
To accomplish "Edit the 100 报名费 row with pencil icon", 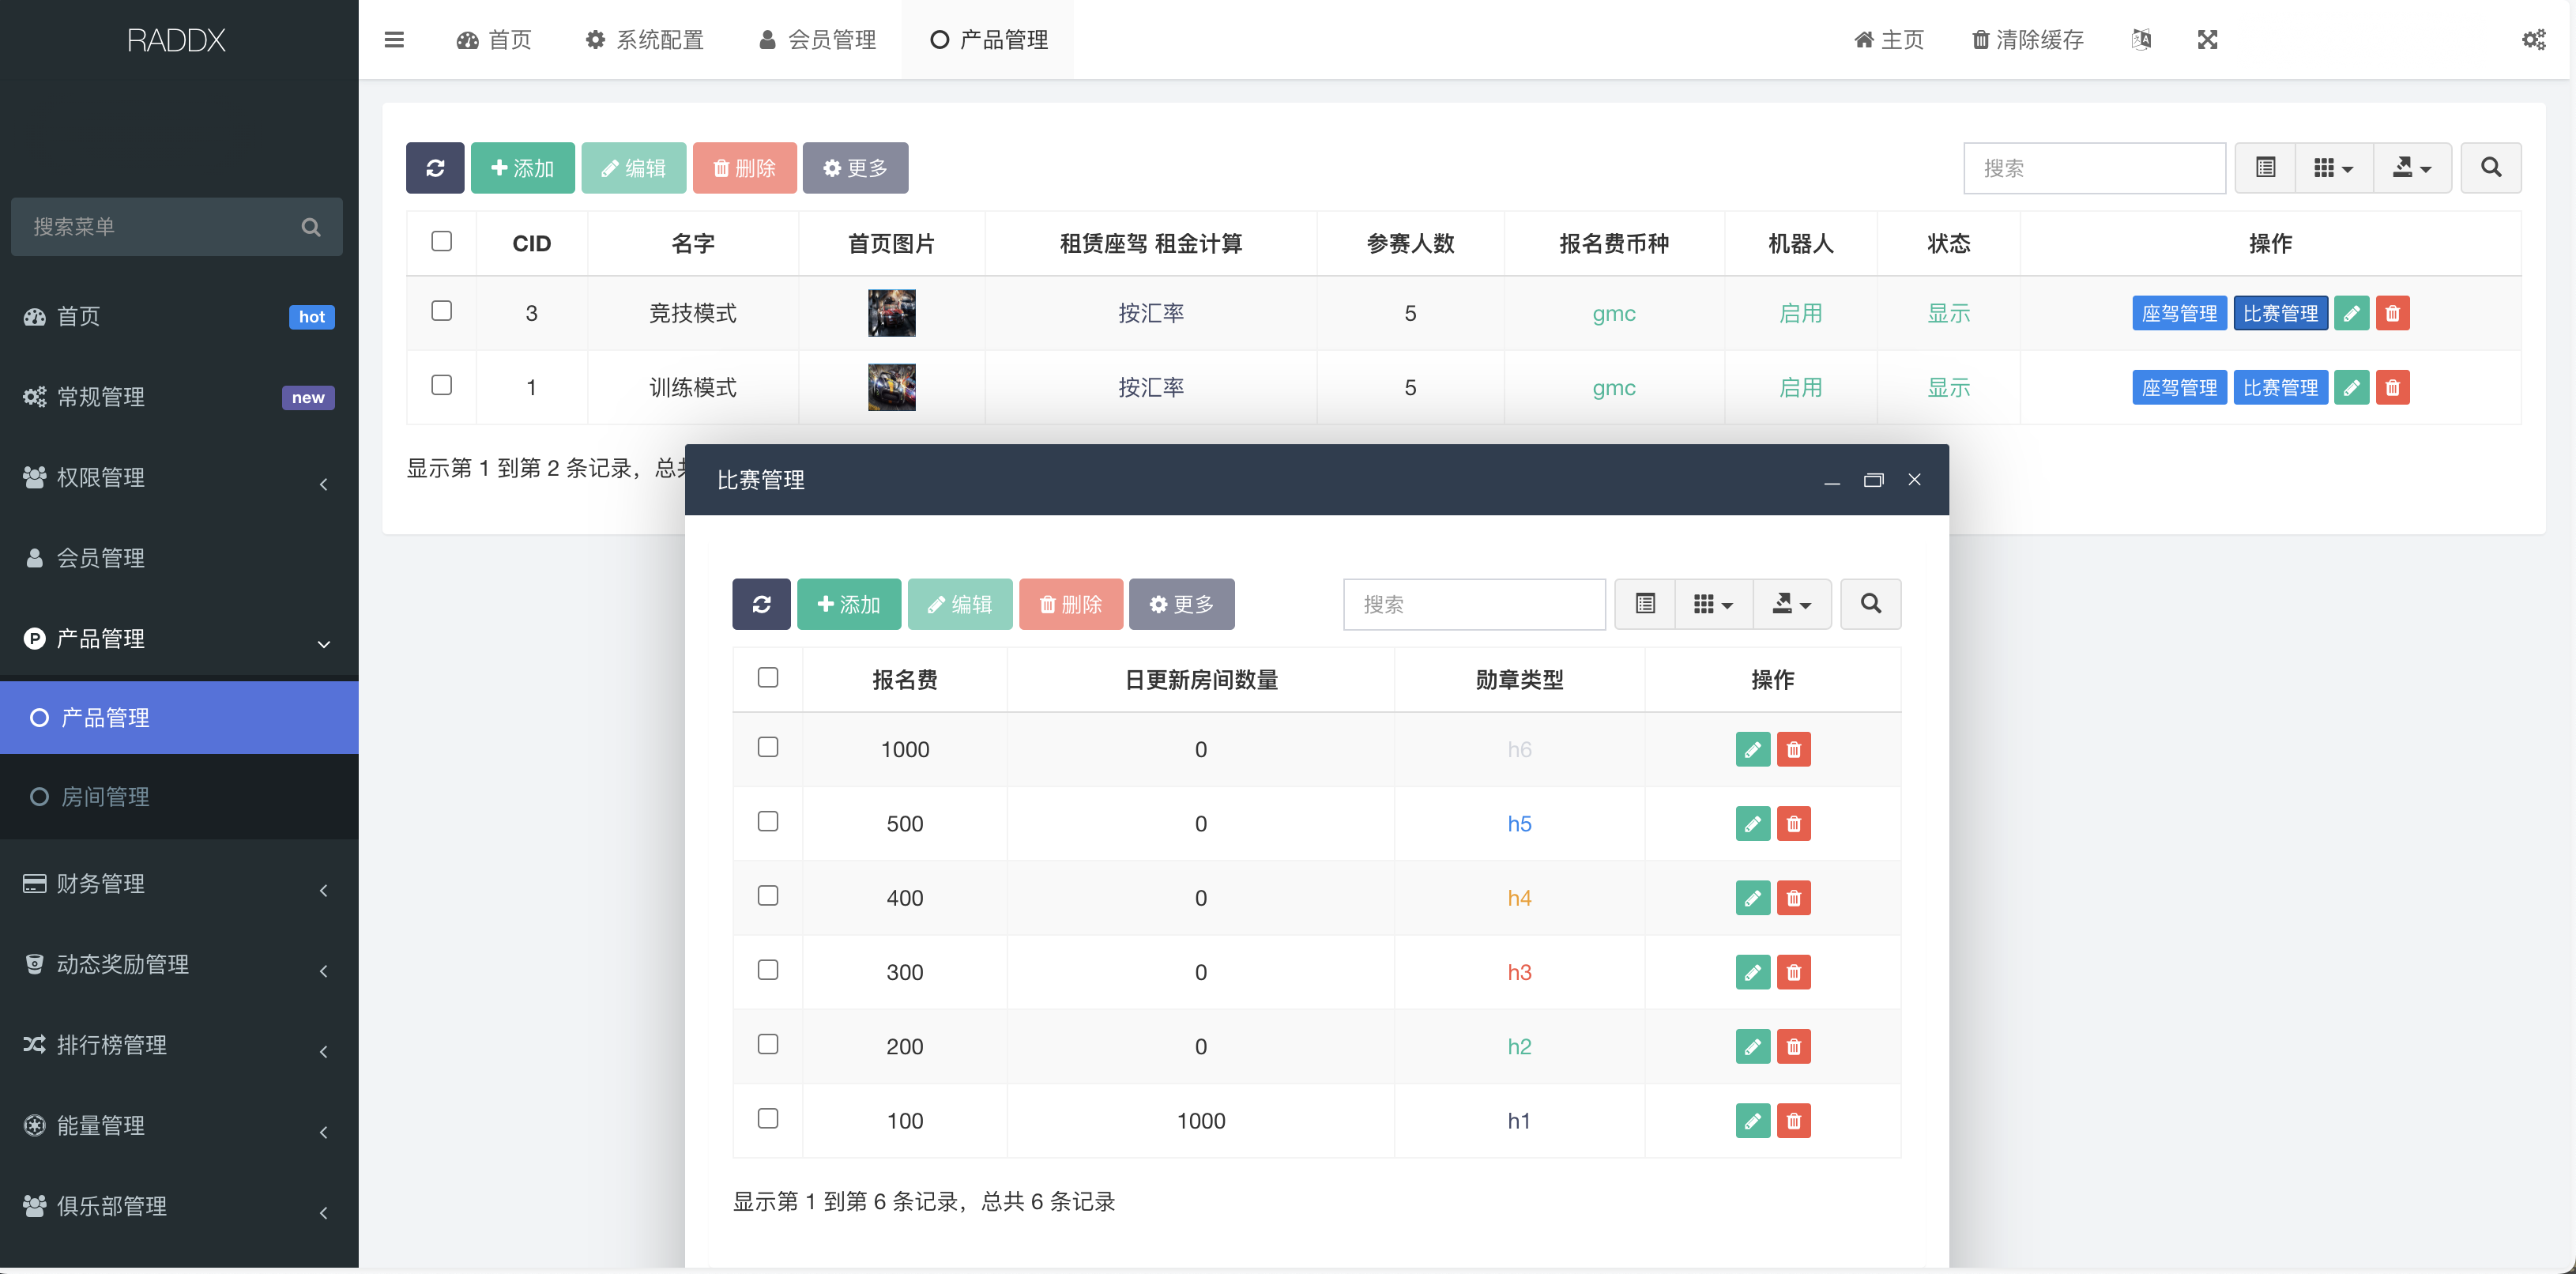I will (1752, 1120).
